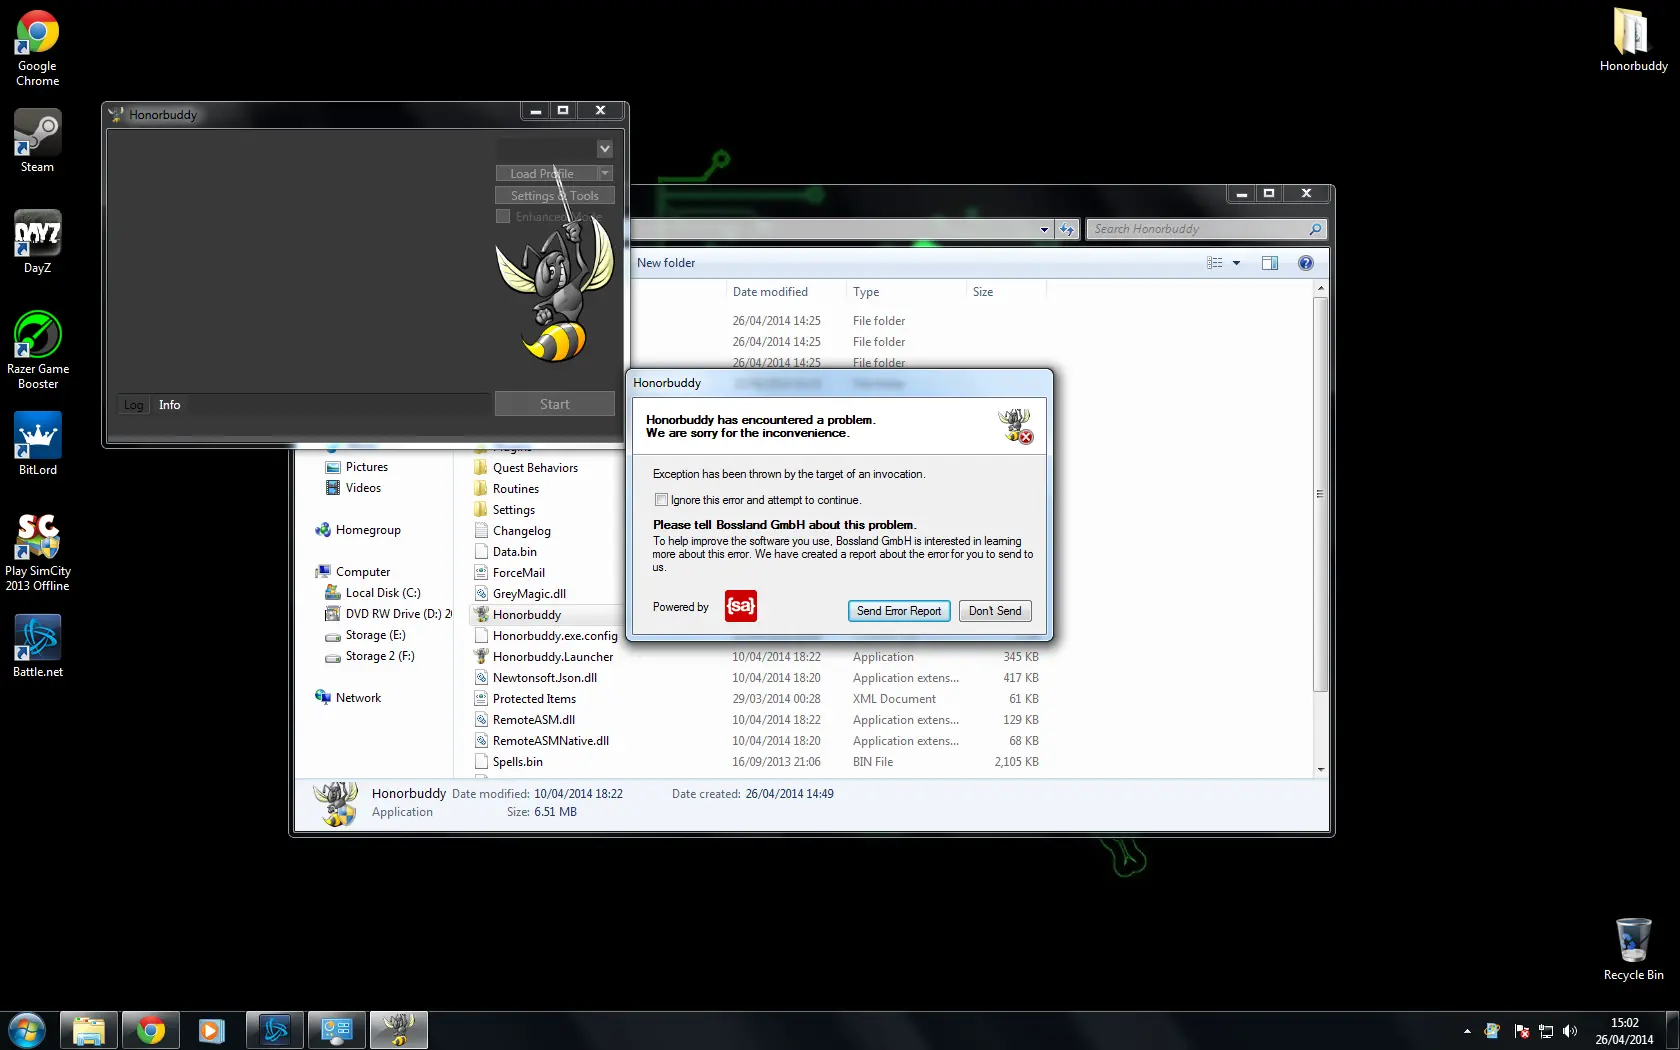Click the taskbar clock showing 15:02
The image size is (1680, 1050).
coord(1624,1031)
